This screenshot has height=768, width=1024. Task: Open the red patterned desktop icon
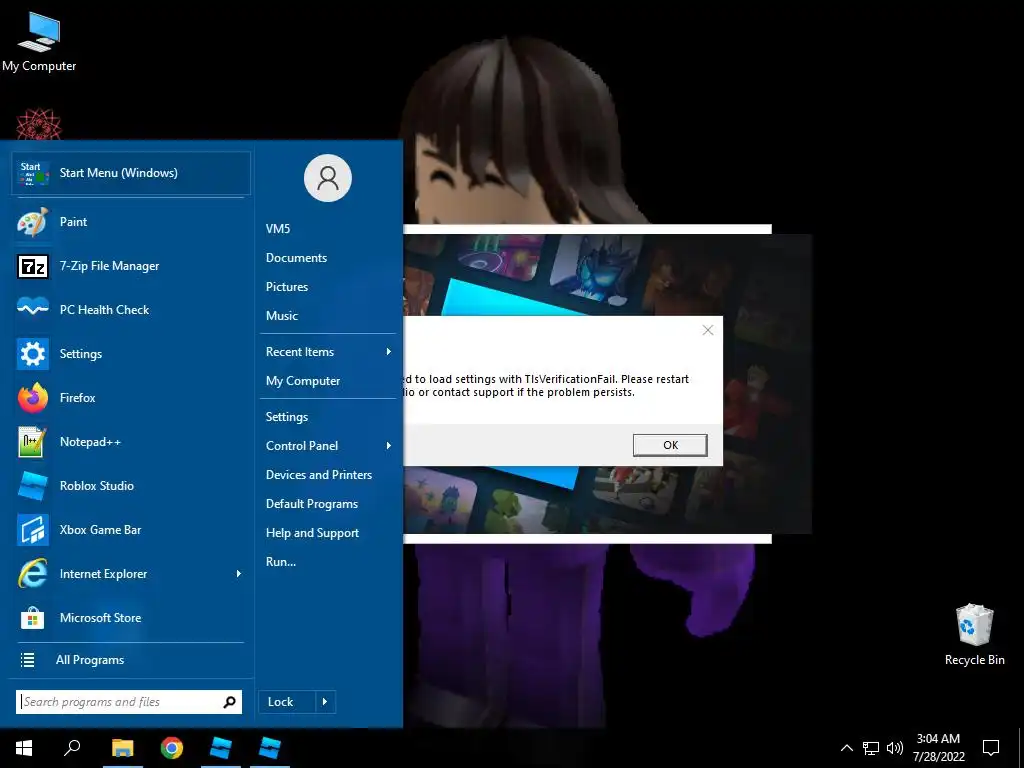pos(39,125)
